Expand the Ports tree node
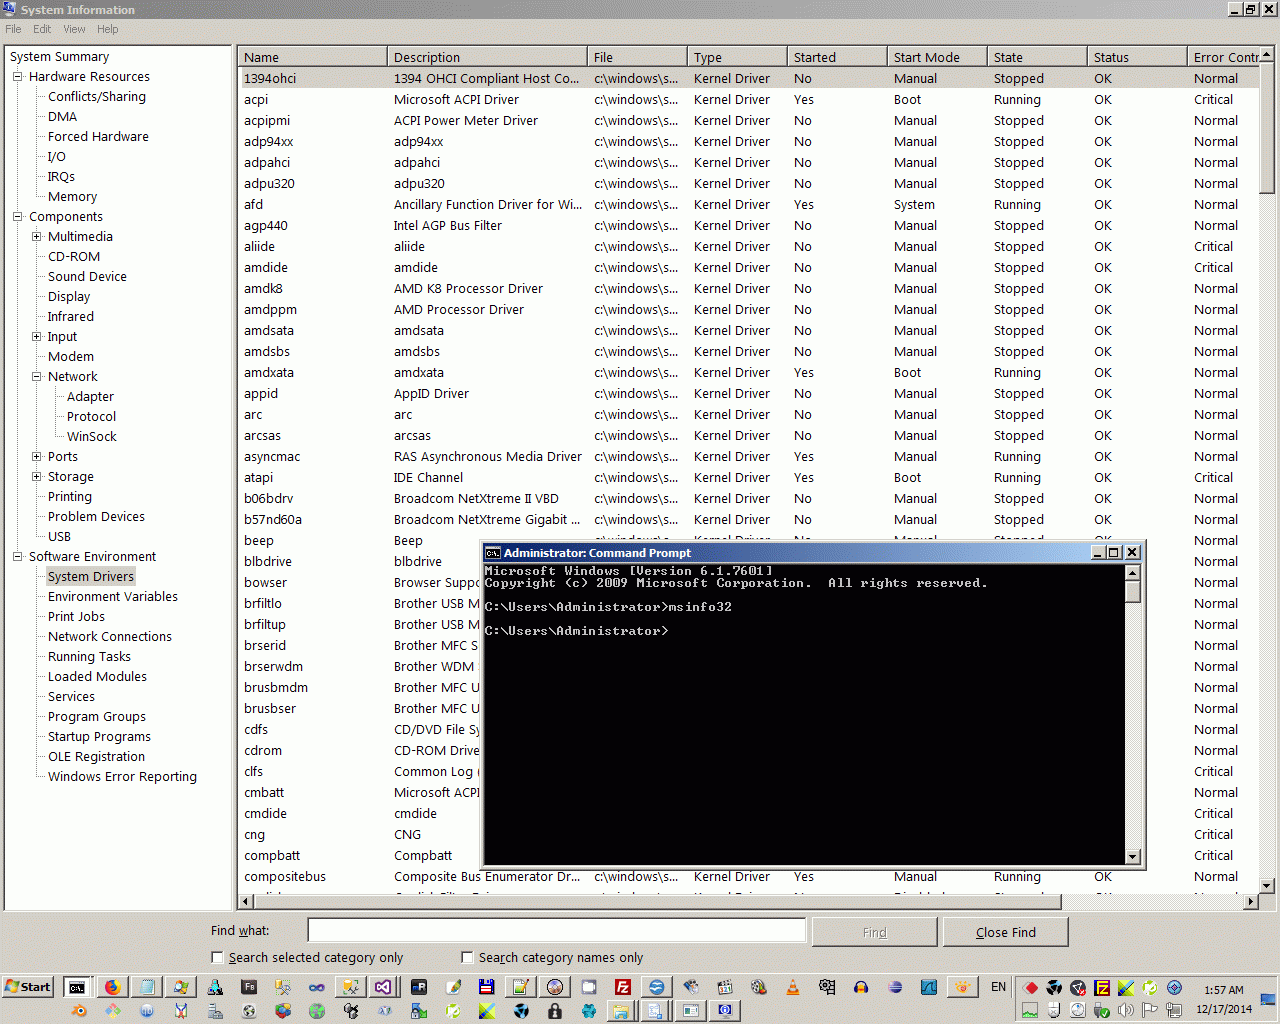The height and width of the screenshot is (1024, 1280). 36,457
